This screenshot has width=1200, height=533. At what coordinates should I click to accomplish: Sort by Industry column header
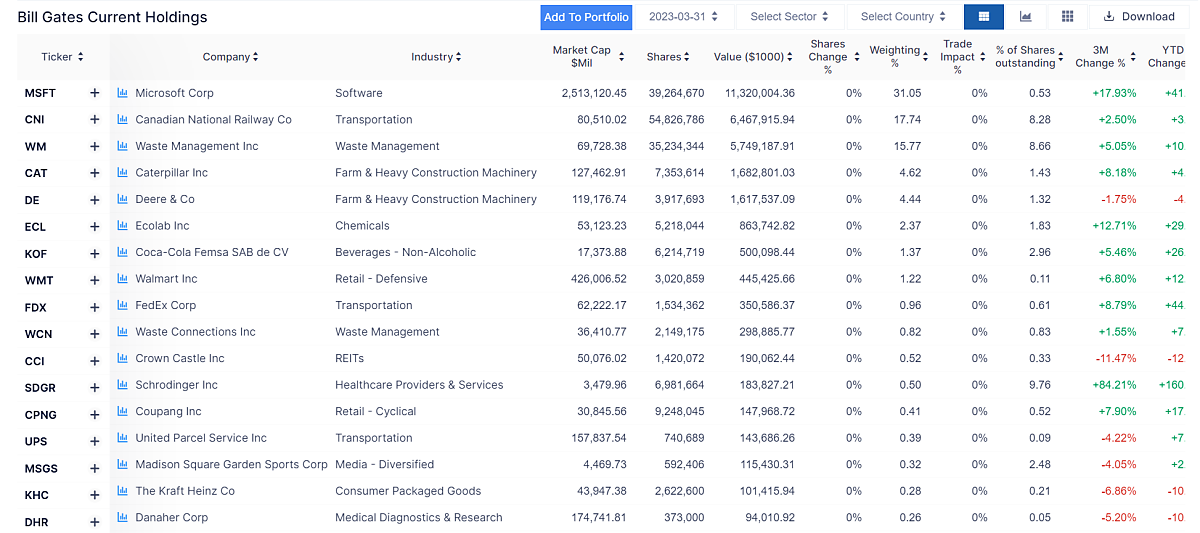[436, 57]
